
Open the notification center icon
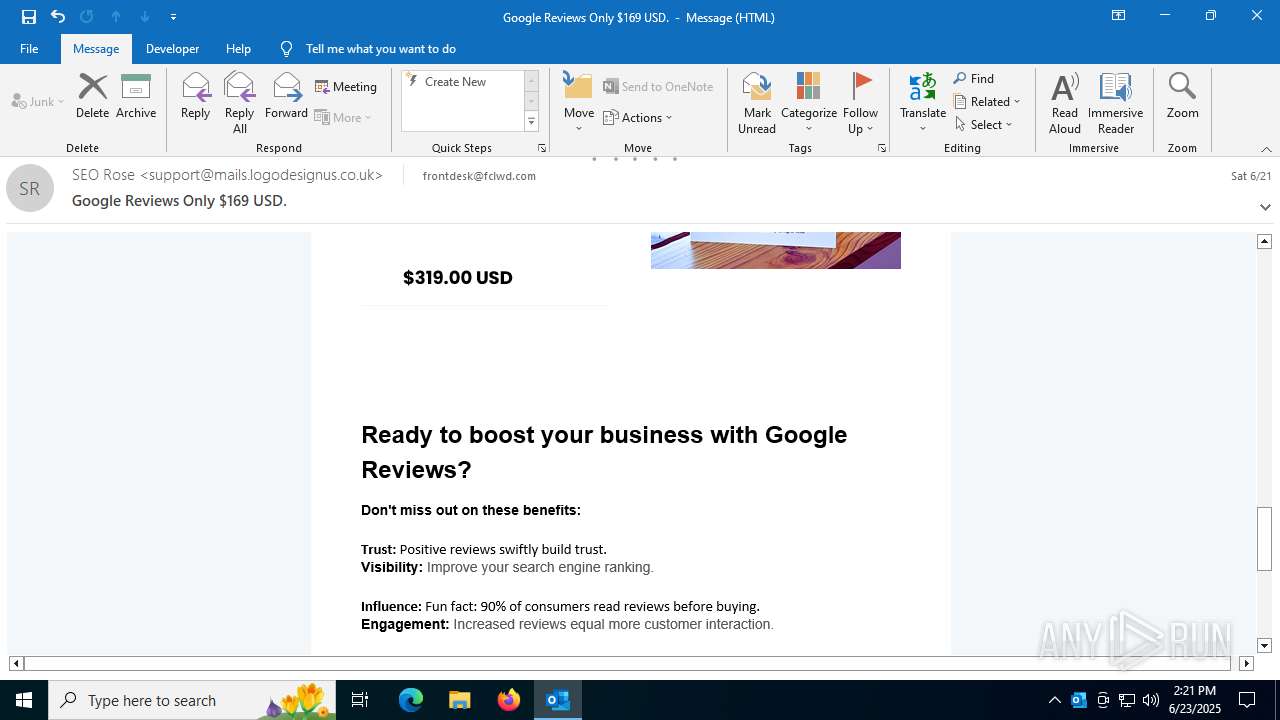(x=1247, y=700)
